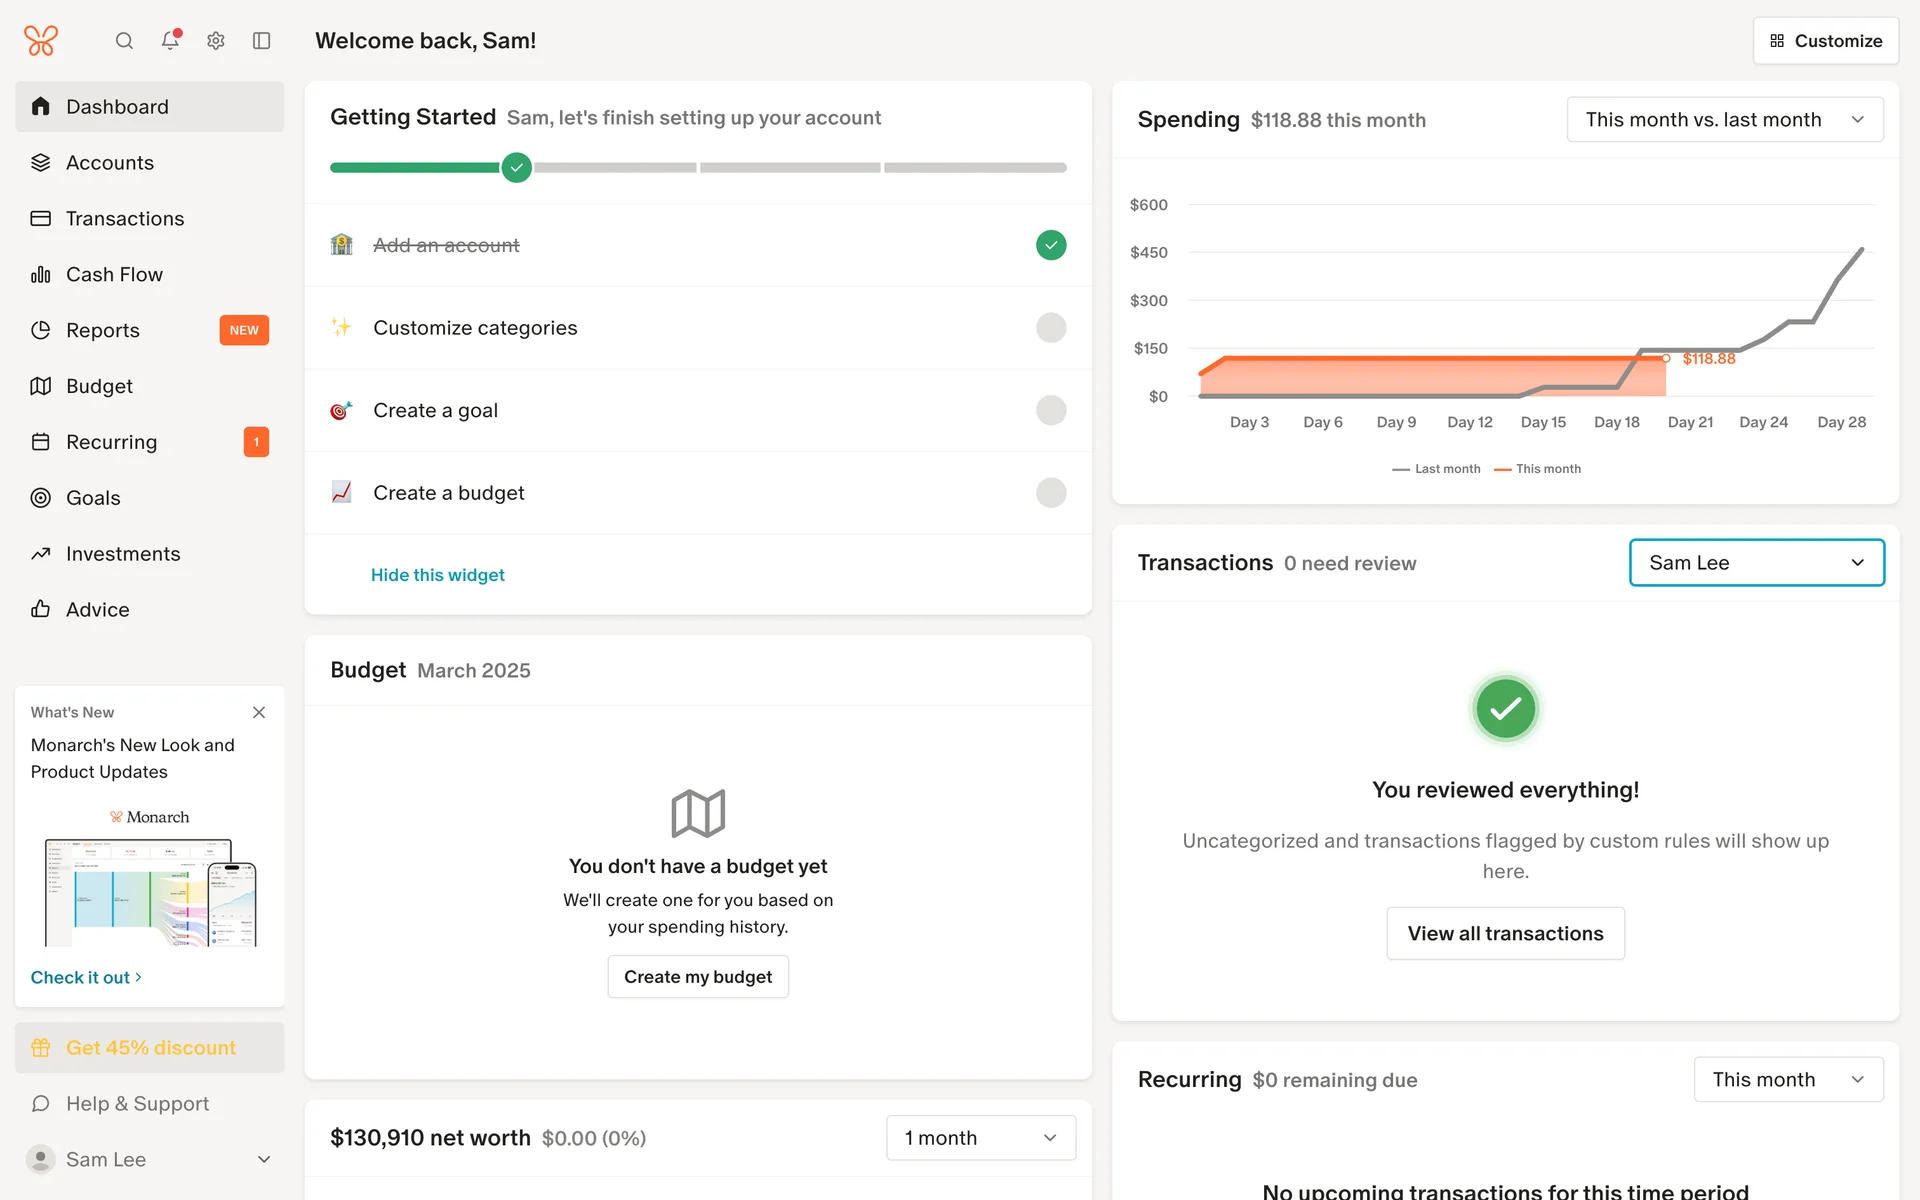The image size is (1920, 1200).
Task: Open the 1 month net worth dropdown
Action: point(980,1138)
